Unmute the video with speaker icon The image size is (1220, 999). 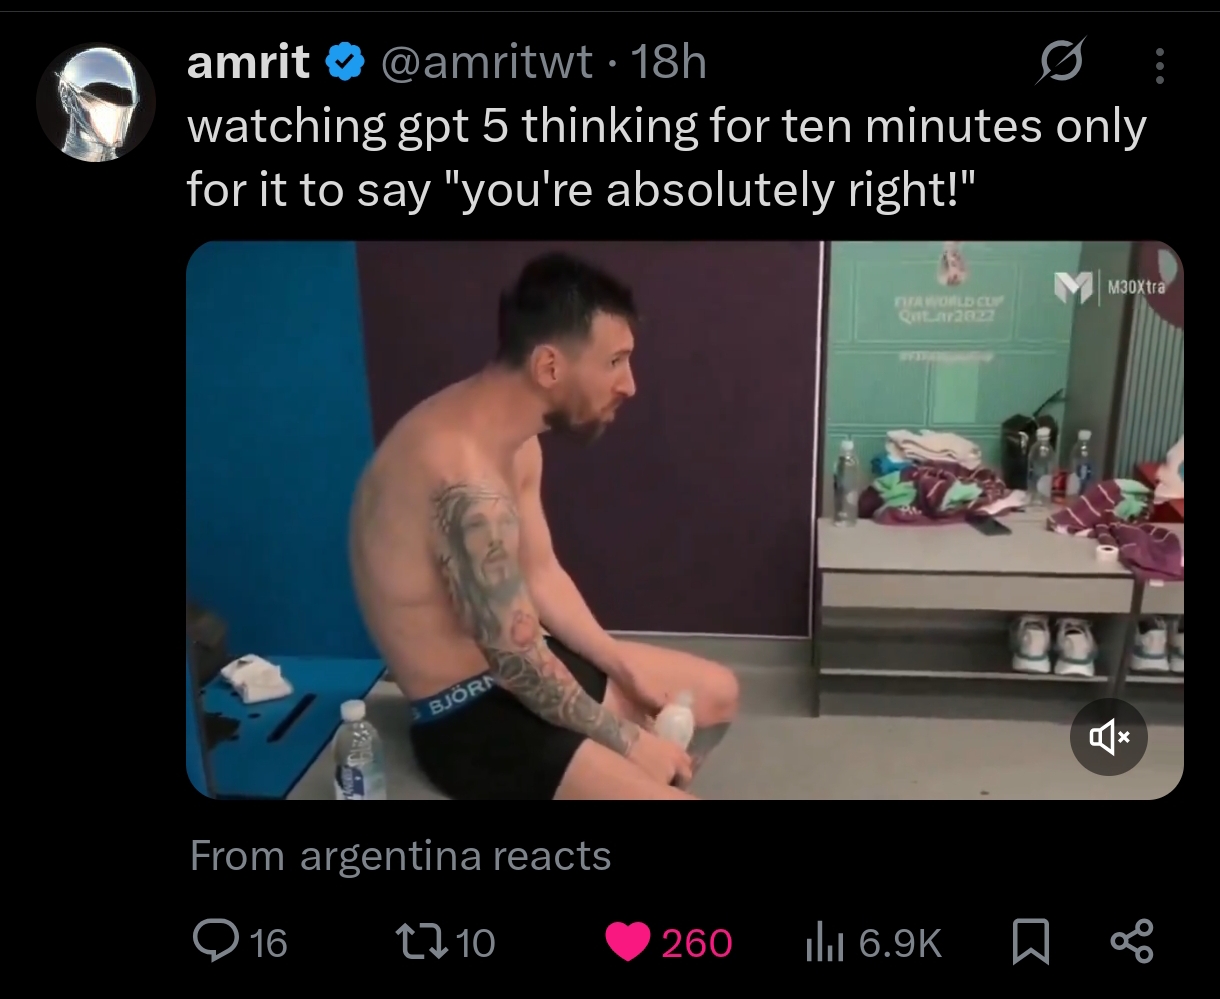tap(1109, 738)
